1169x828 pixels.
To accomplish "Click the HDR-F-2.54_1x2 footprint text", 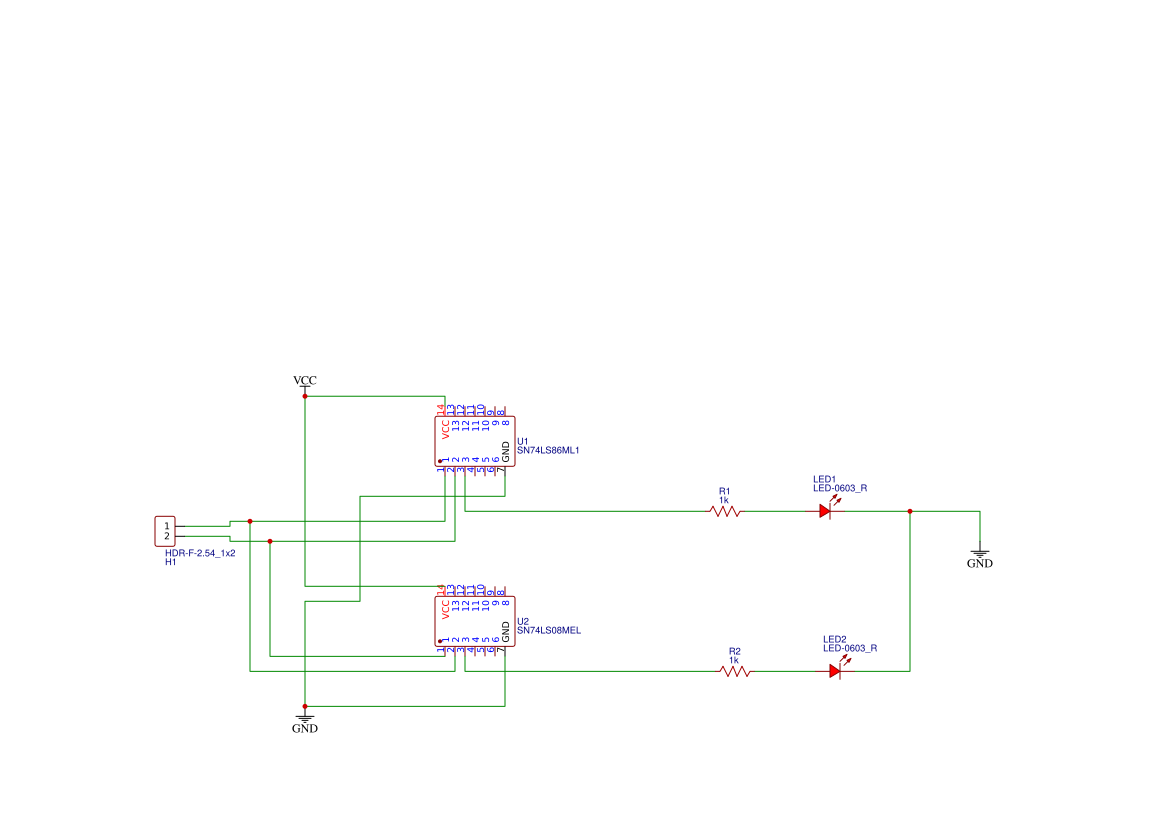I will [200, 552].
